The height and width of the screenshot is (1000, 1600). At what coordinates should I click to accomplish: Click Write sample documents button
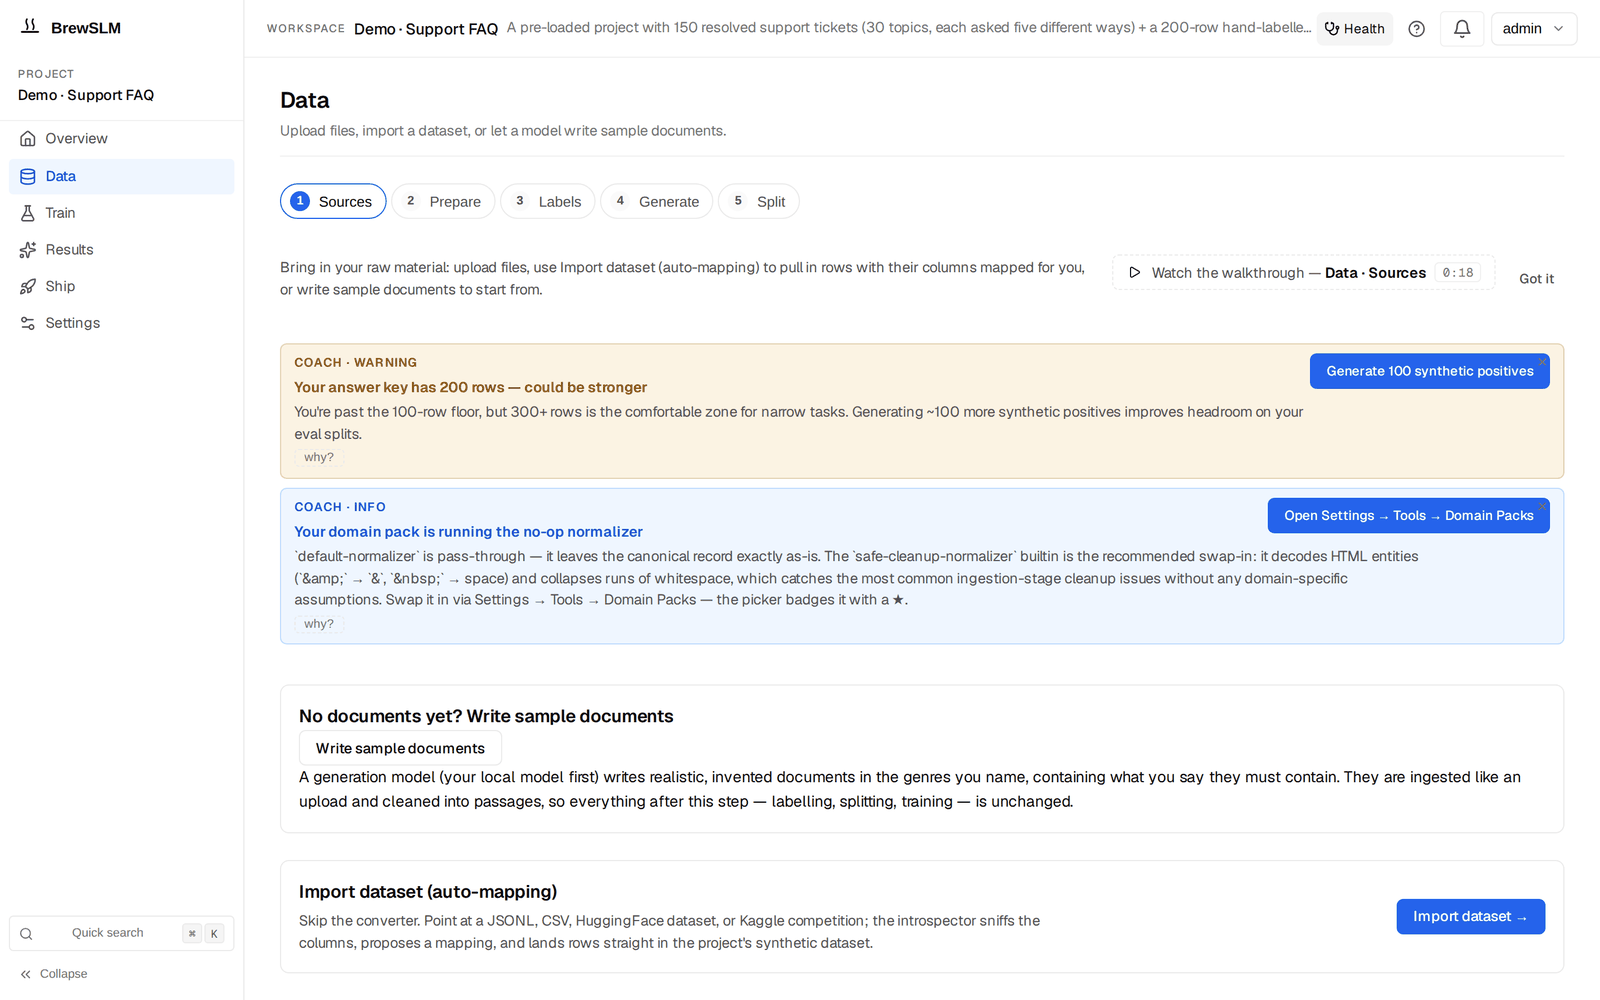click(x=400, y=748)
